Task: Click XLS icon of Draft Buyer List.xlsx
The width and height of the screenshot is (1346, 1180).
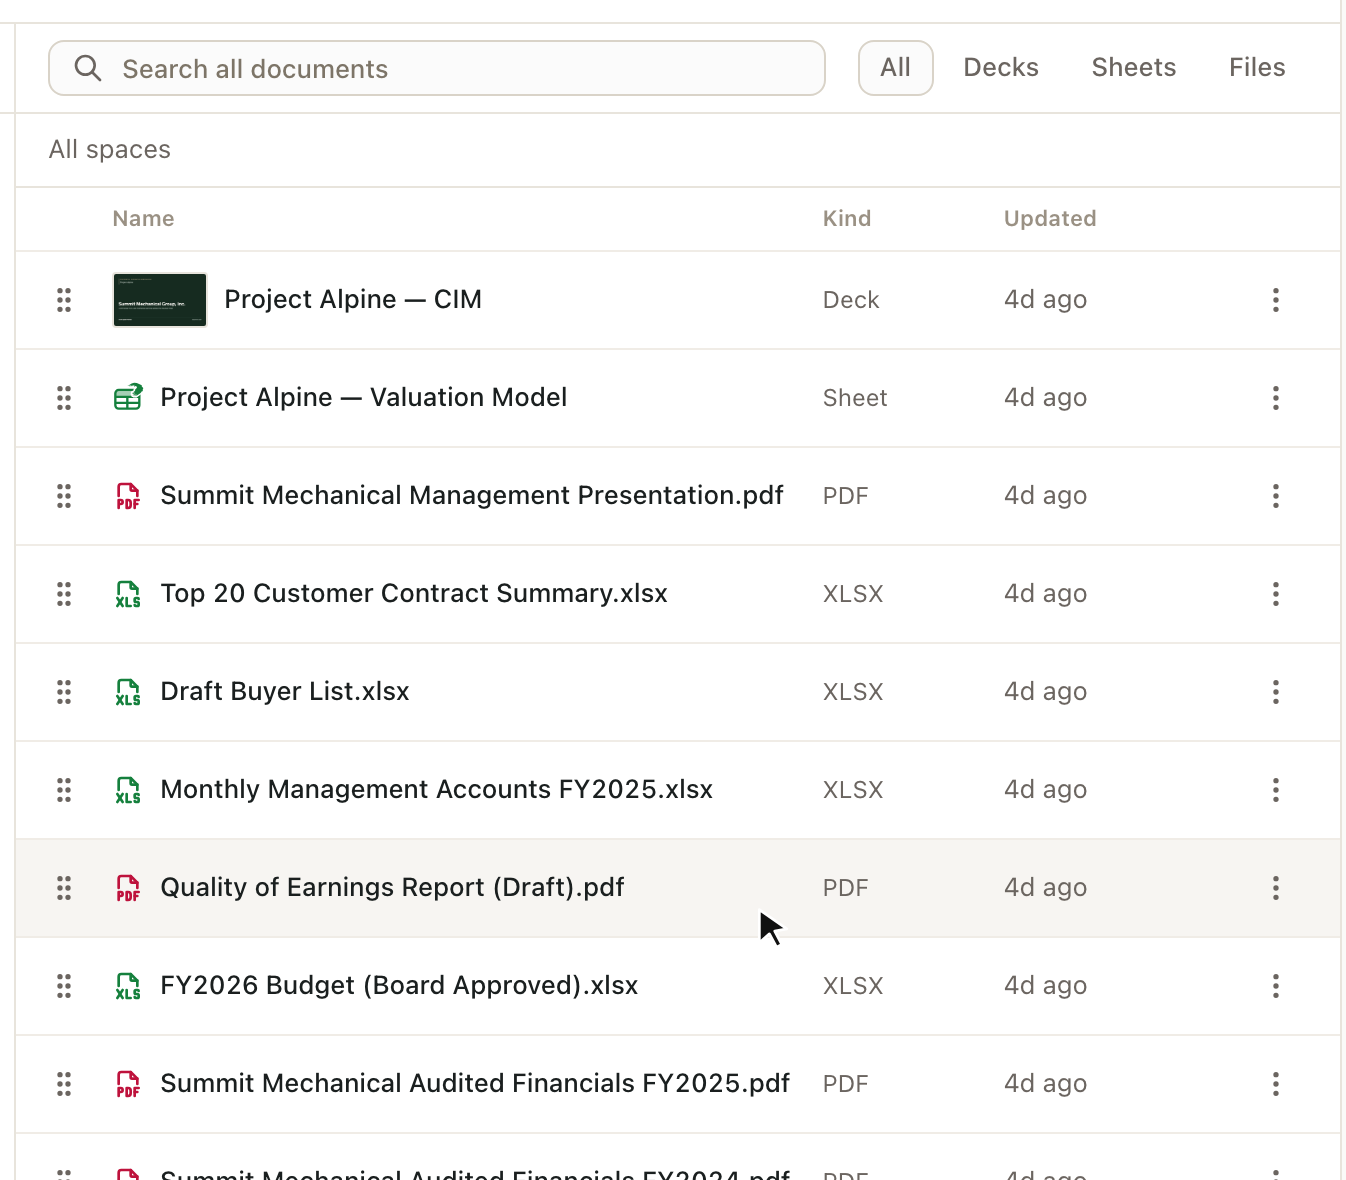Action: [x=128, y=692]
